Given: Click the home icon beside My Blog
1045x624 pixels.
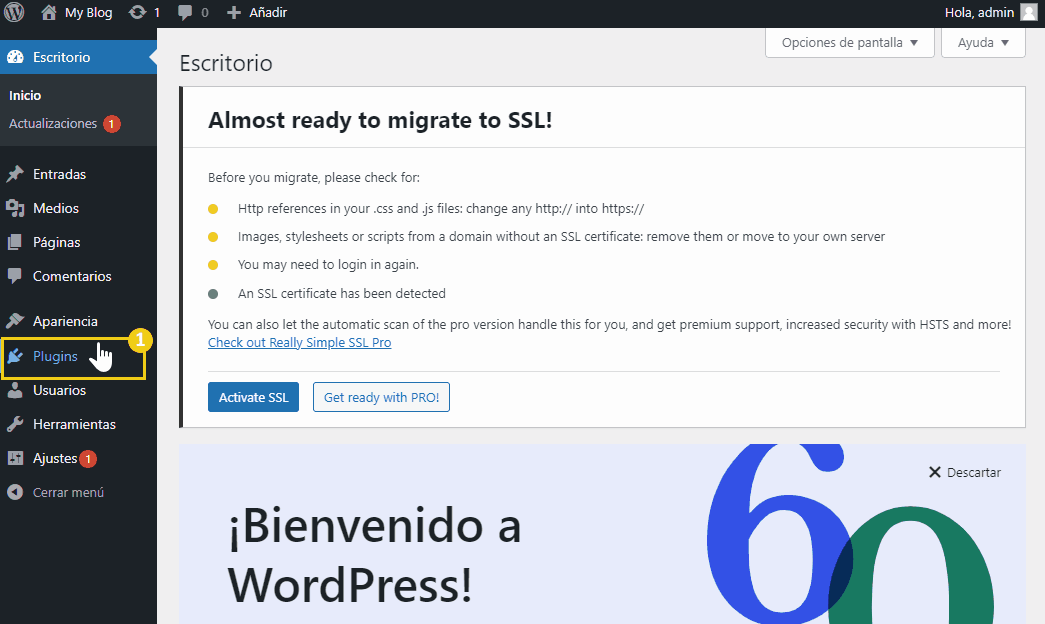Looking at the screenshot, I should click(49, 12).
